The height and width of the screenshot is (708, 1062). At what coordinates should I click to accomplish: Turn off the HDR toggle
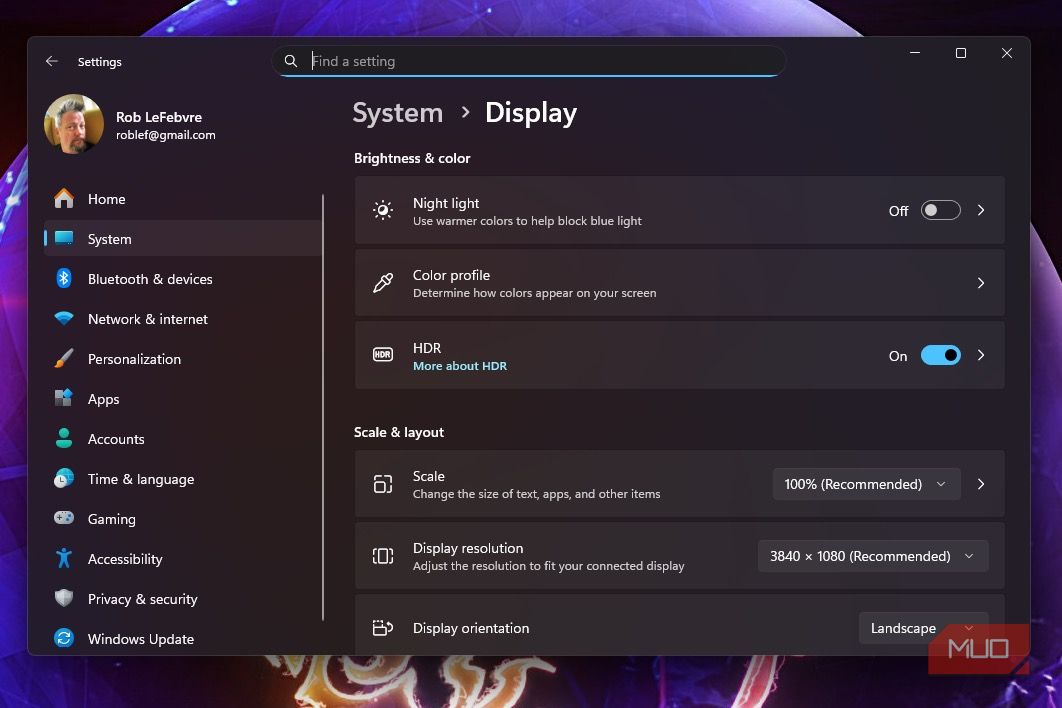click(940, 355)
